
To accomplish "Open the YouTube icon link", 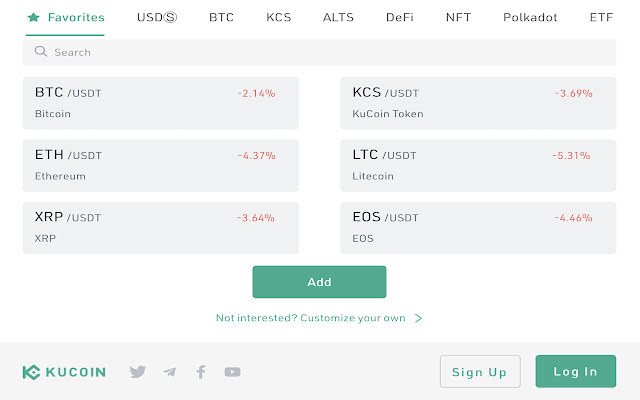I will (233, 372).
